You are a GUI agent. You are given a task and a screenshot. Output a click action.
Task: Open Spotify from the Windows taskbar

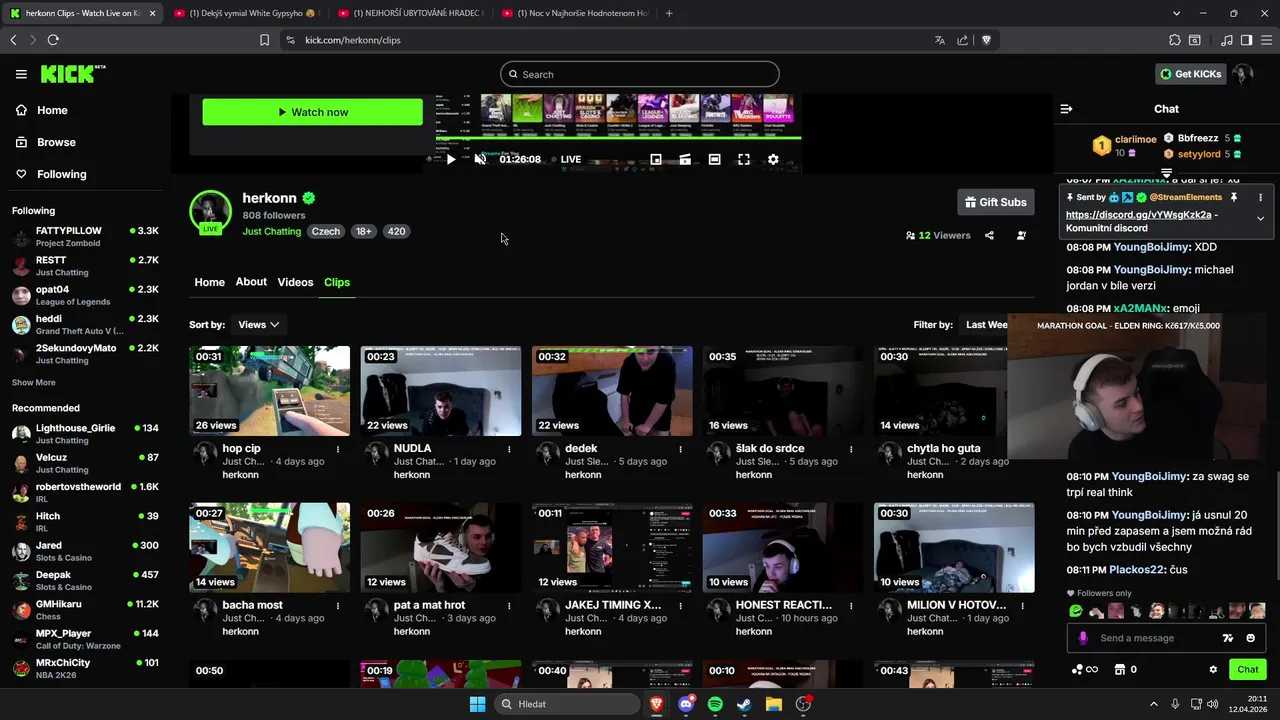tap(715, 704)
